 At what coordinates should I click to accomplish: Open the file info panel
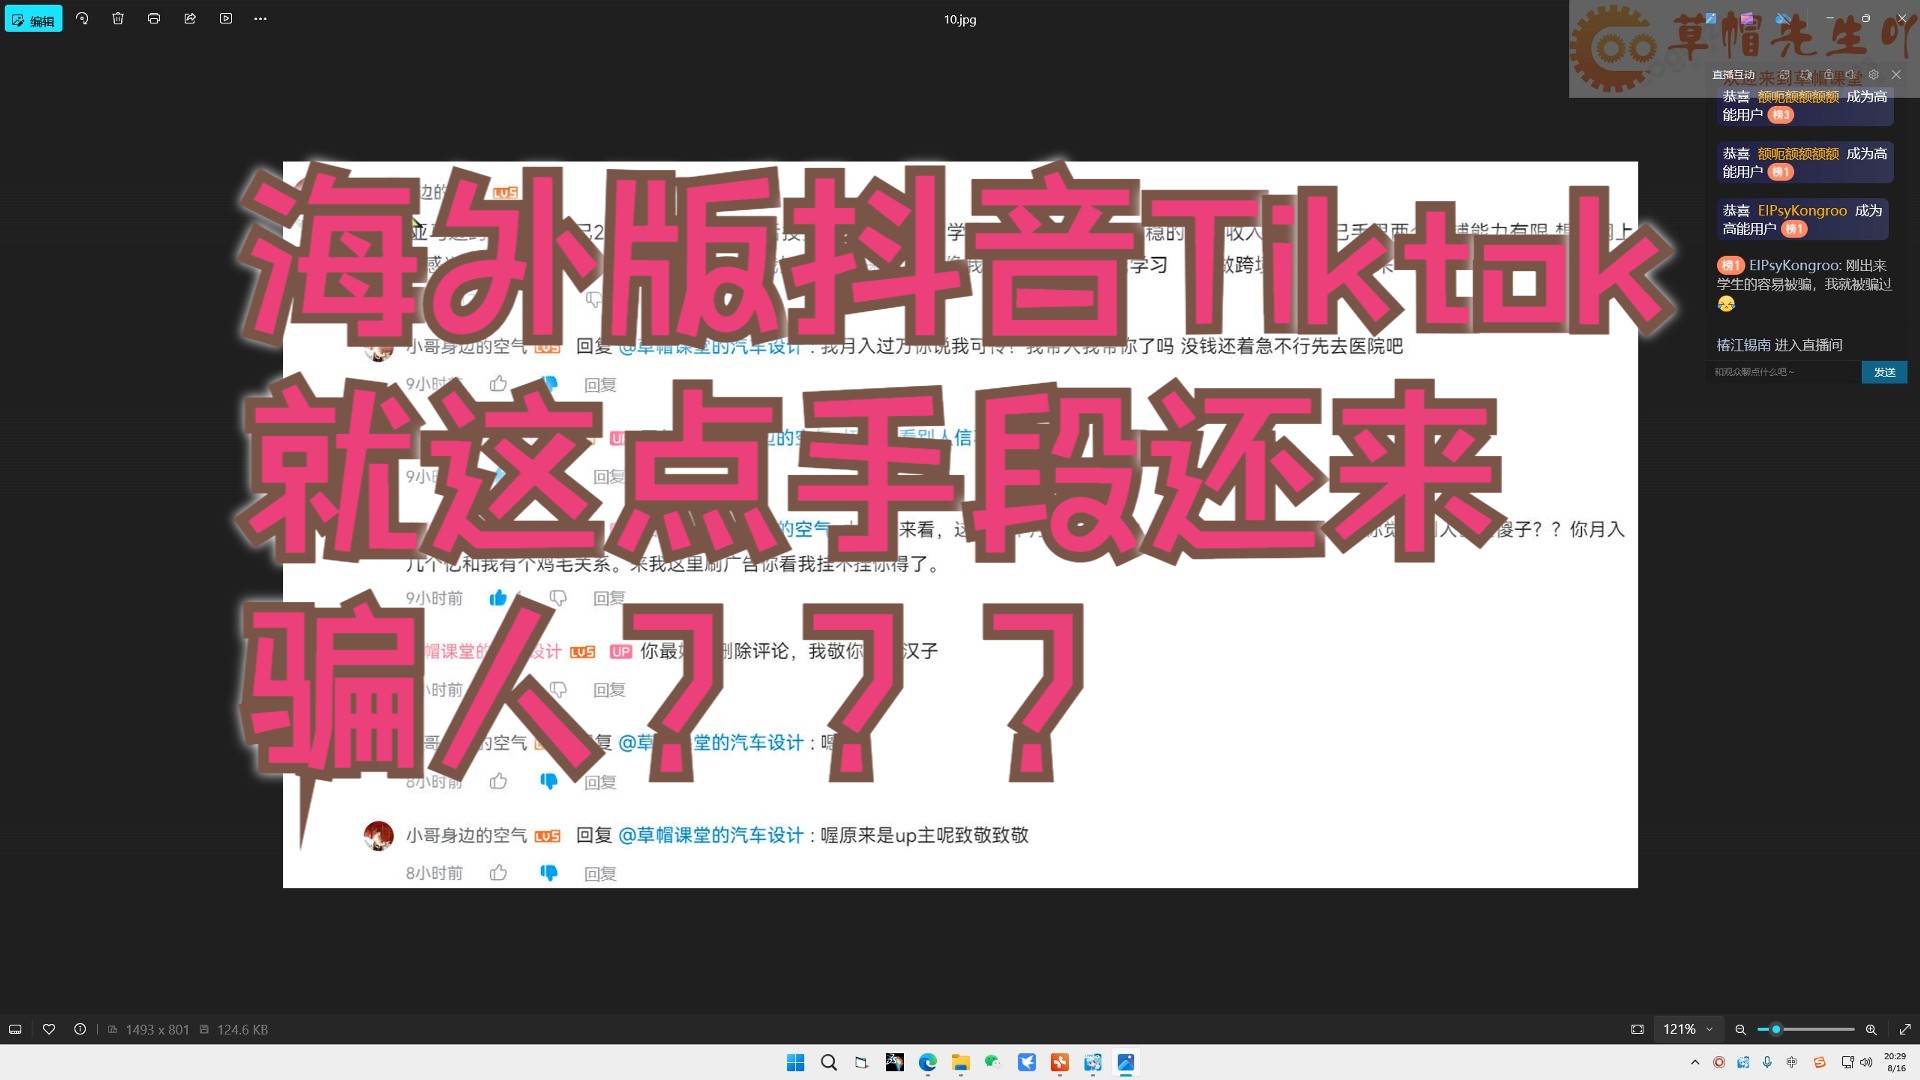coord(80,1029)
